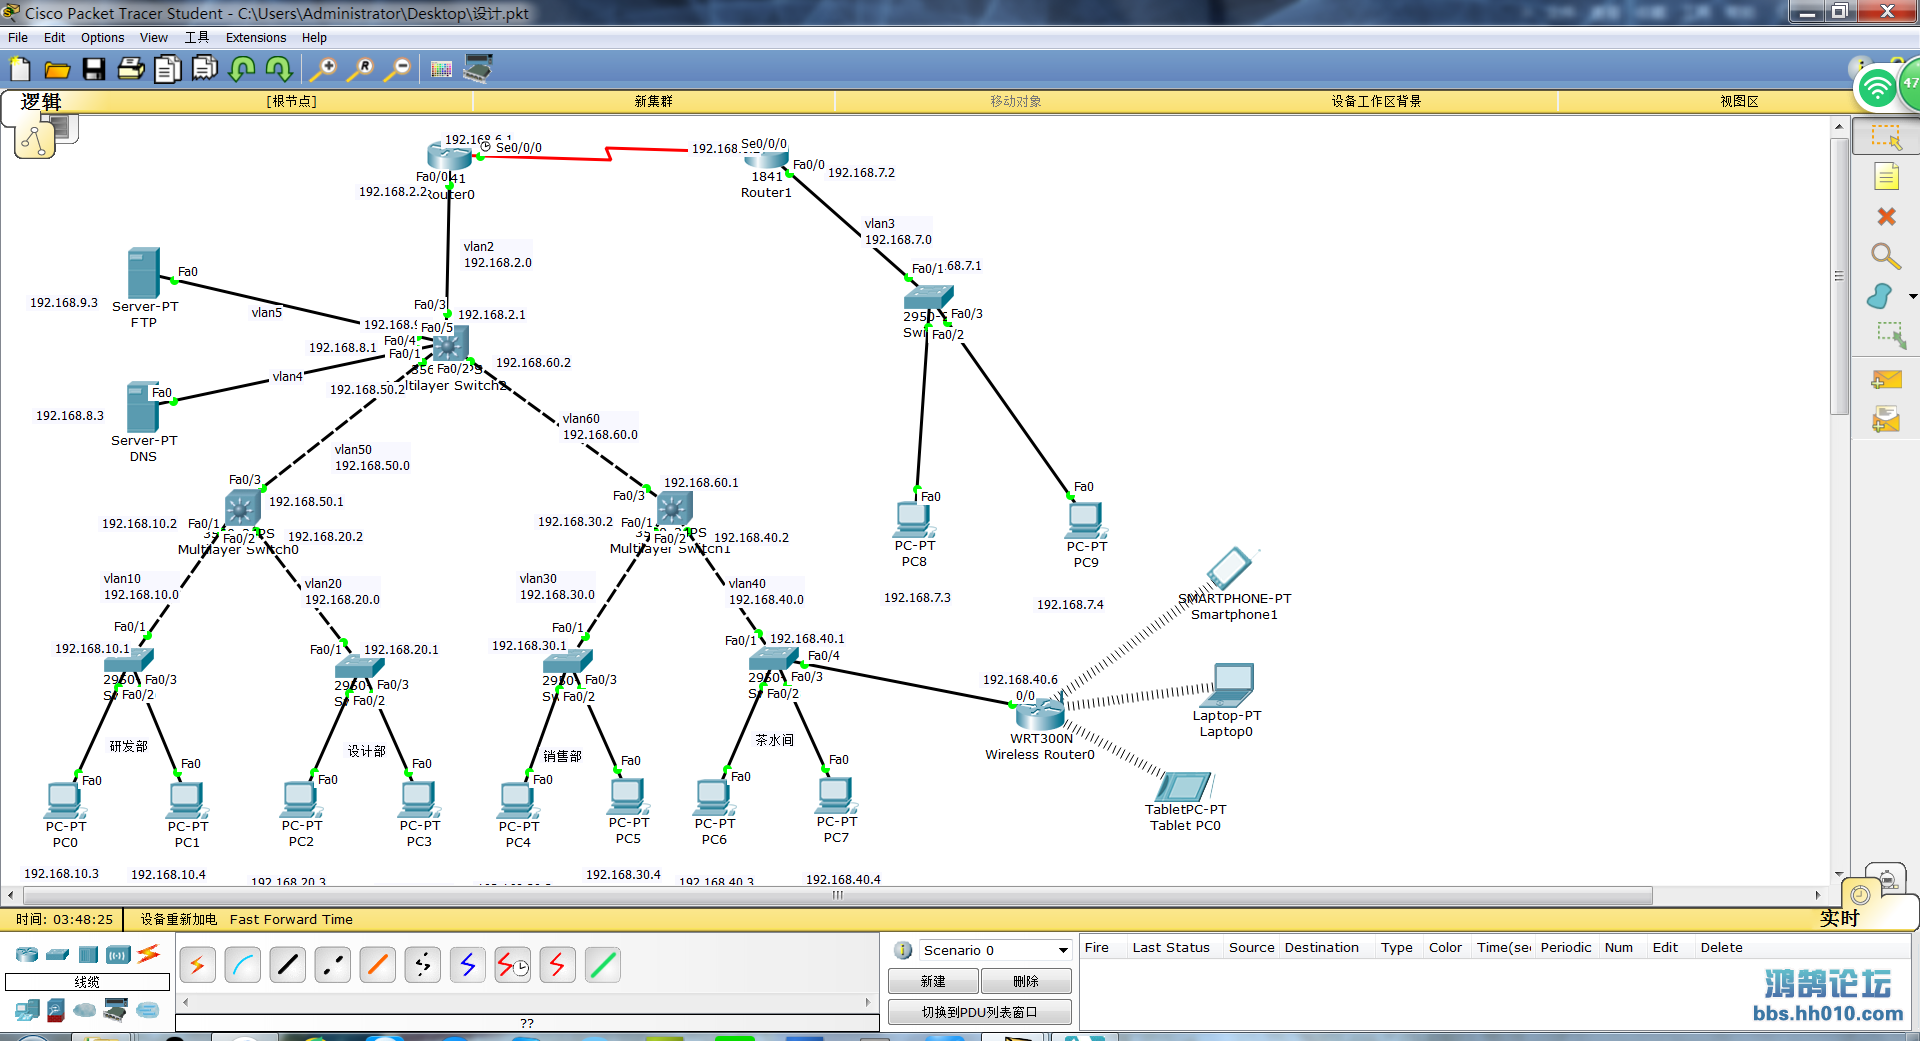Open the Options menu
1920x1041 pixels.
pos(103,38)
